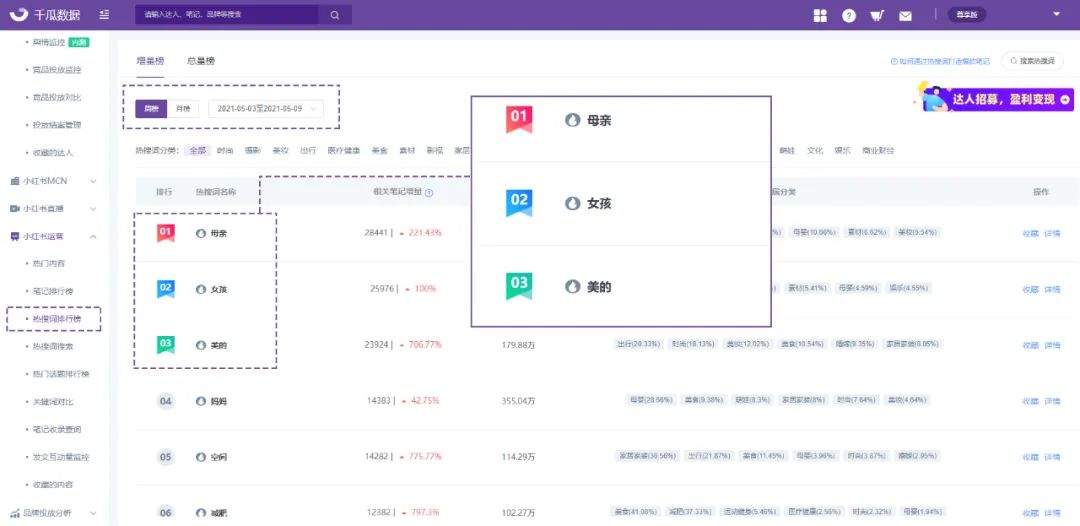Click 收藏 in the 母亲 row

(1030, 233)
